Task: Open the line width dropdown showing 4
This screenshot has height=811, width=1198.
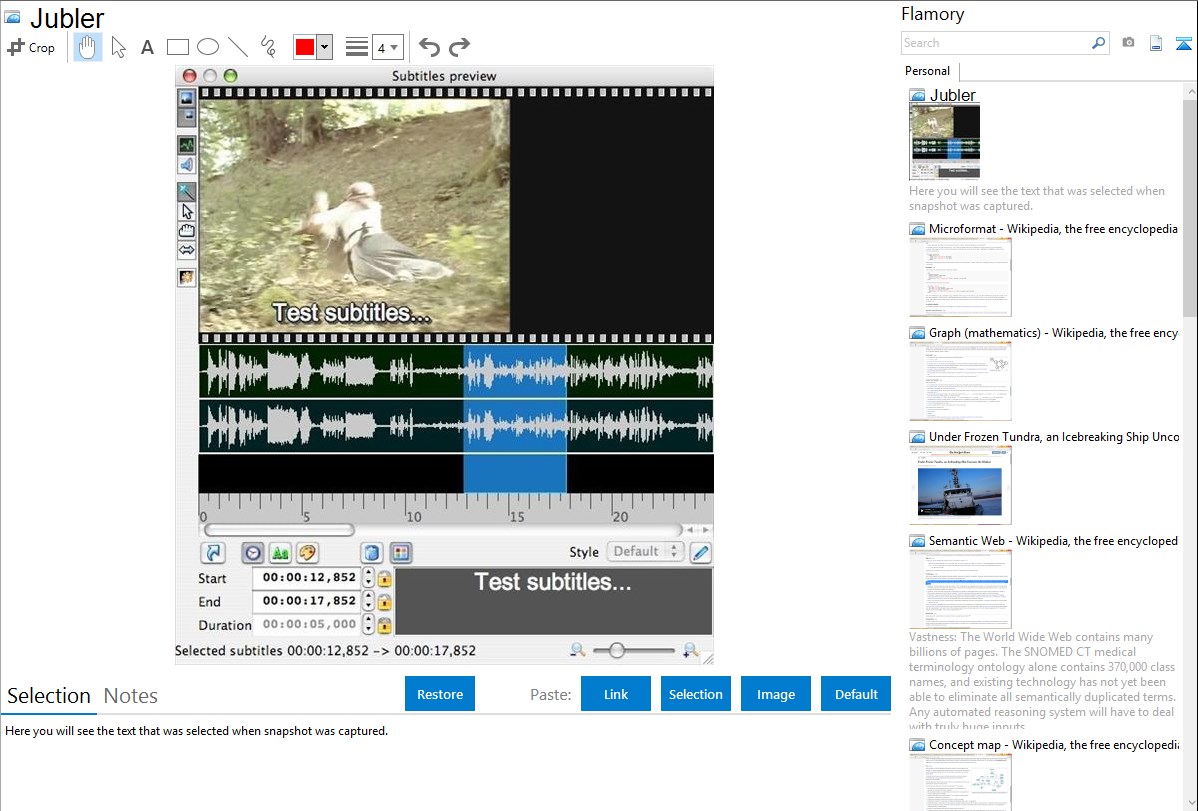Action: [387, 47]
